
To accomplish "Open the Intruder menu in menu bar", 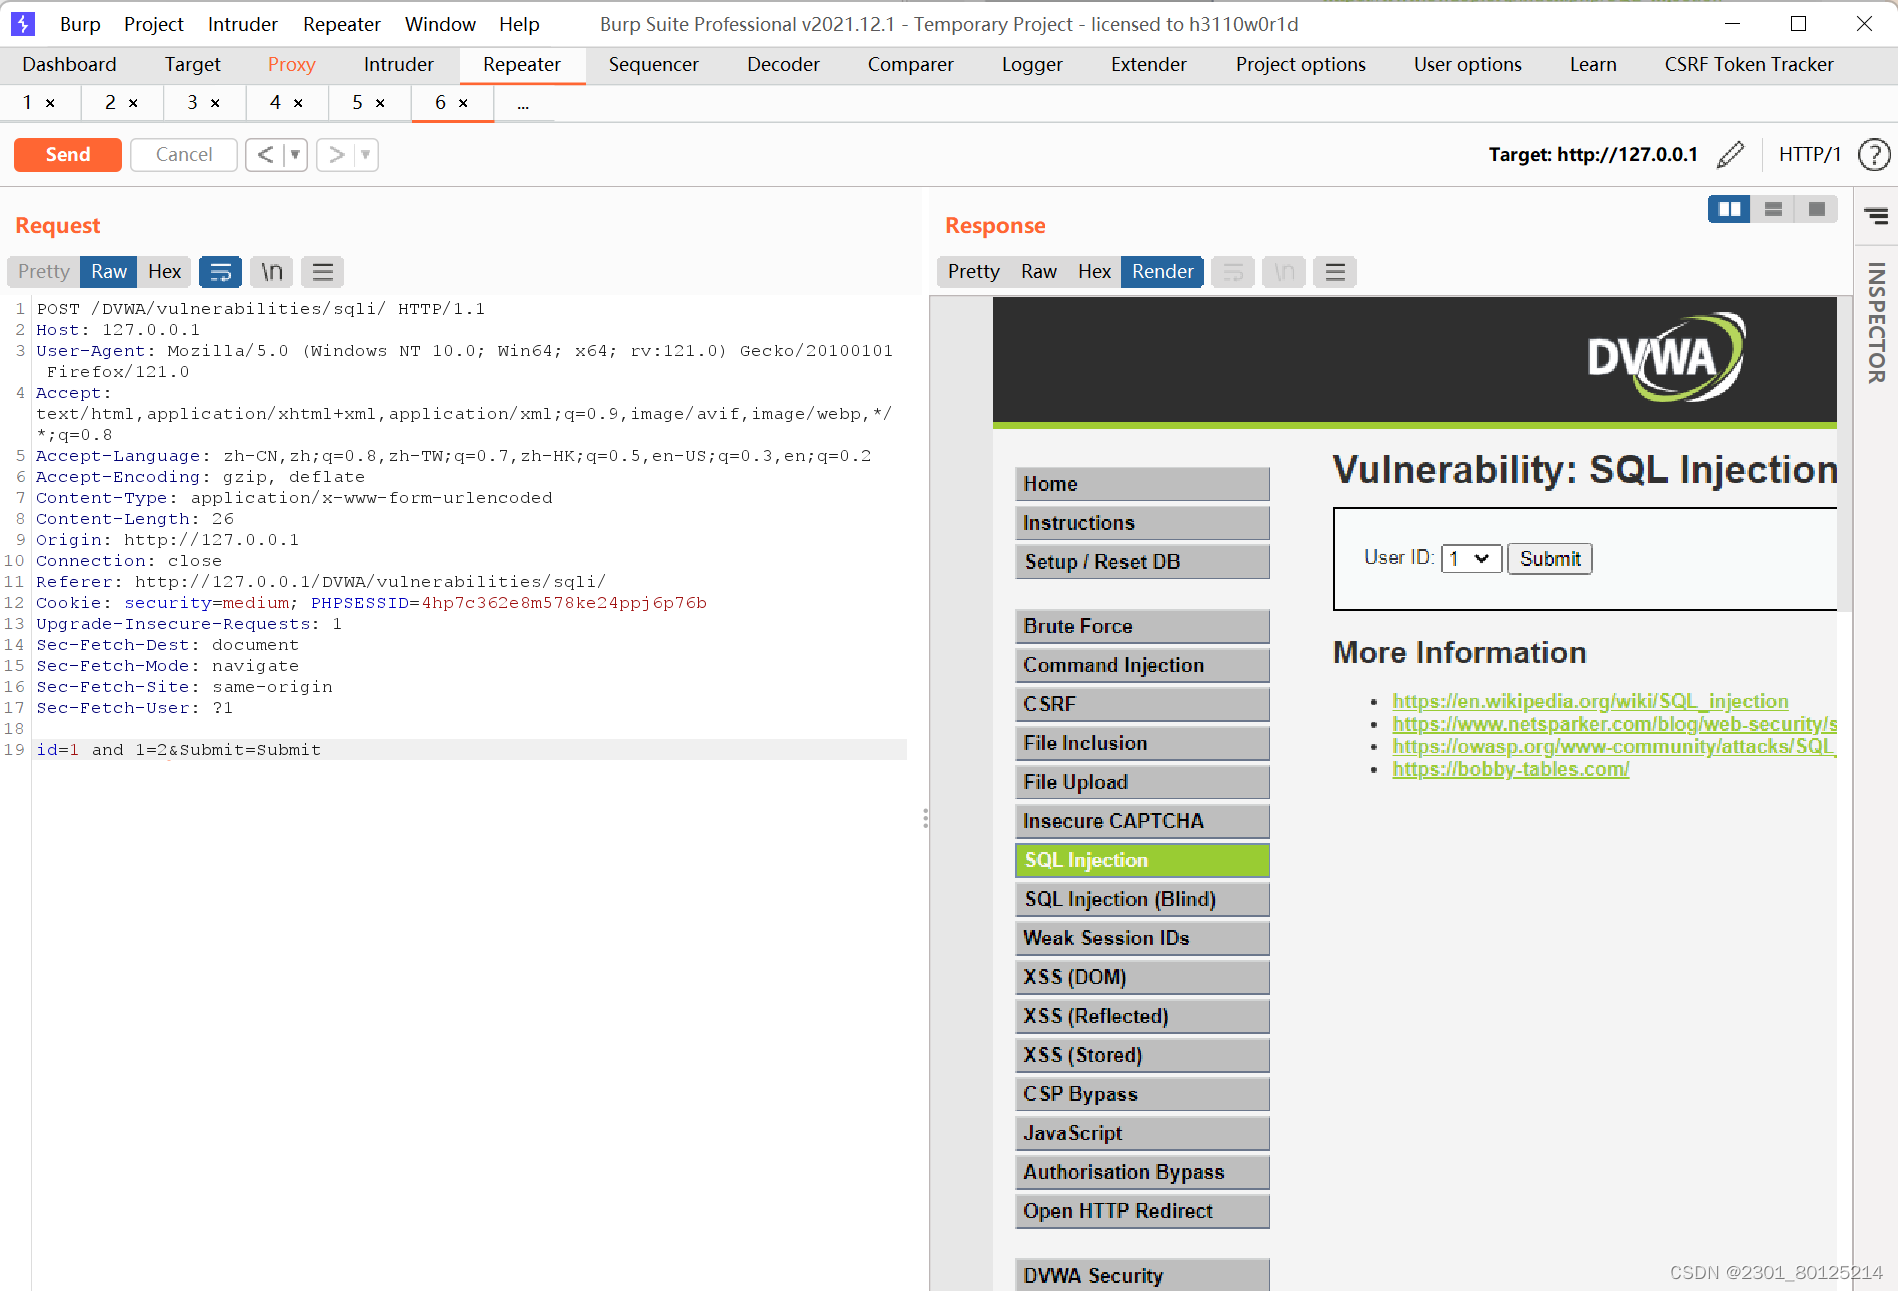I will [243, 24].
